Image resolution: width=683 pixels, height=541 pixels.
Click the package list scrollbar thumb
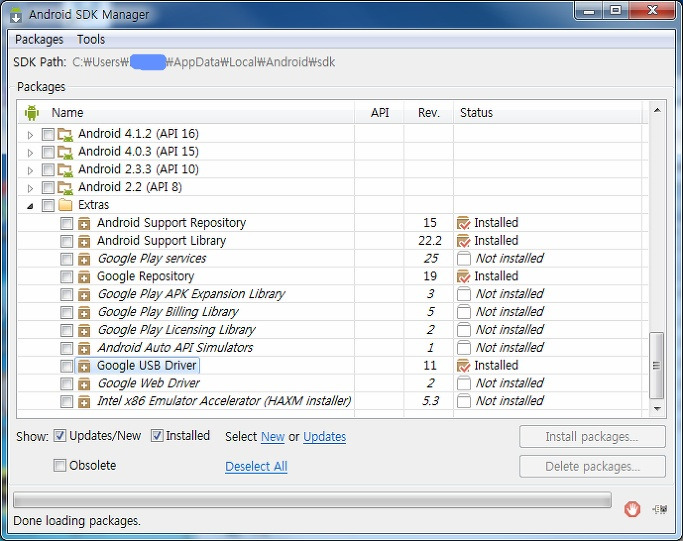tap(656, 365)
